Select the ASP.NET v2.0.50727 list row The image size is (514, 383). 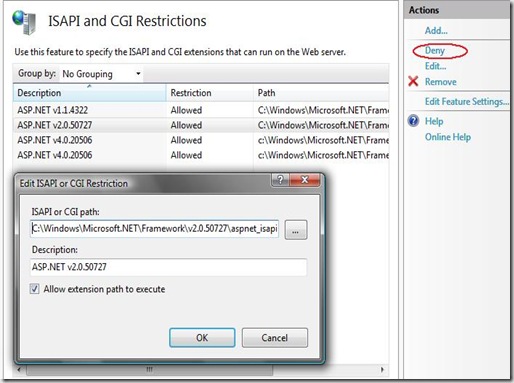coord(201,125)
